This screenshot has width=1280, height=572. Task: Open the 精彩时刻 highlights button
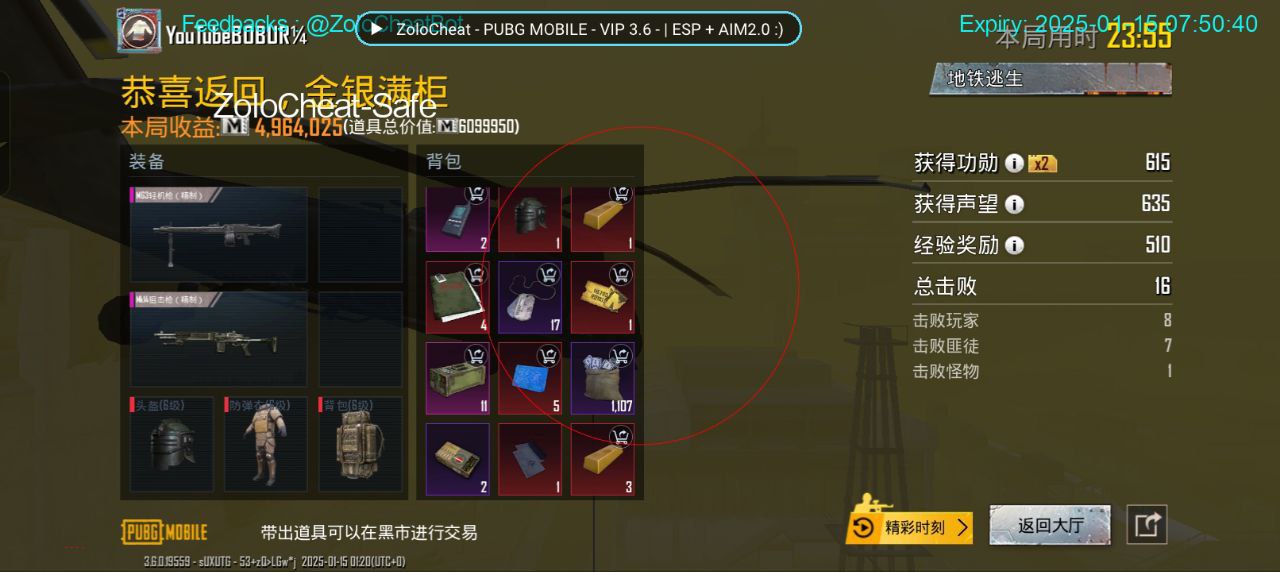(909, 527)
